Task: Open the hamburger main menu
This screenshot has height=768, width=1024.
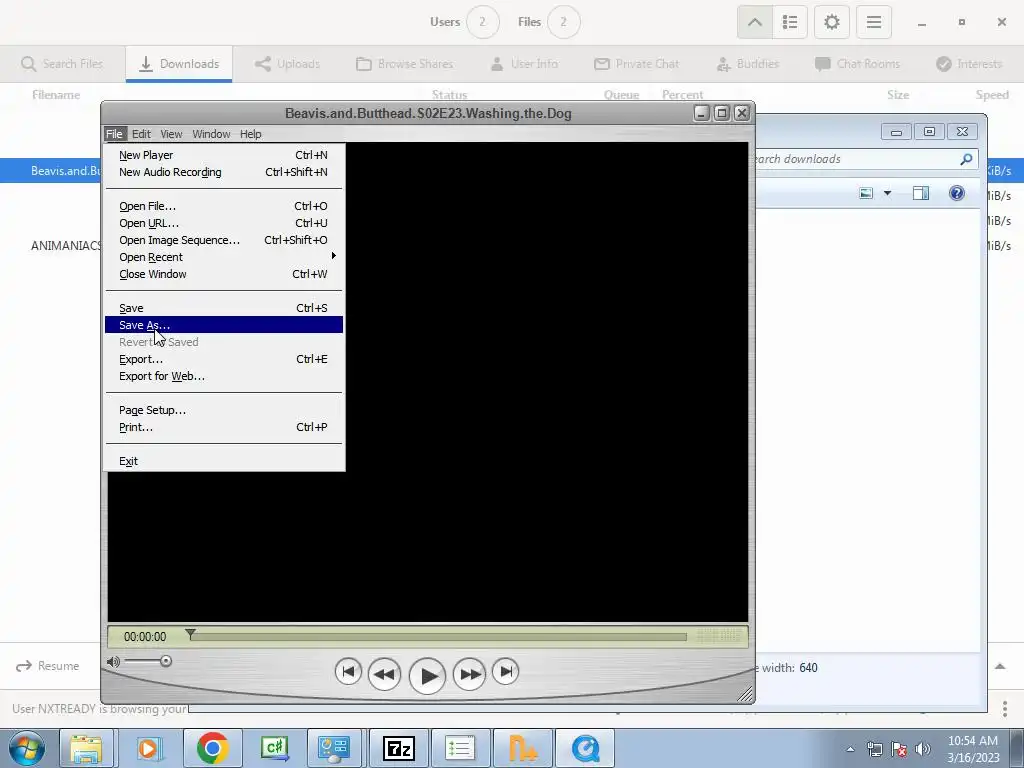Action: [874, 22]
